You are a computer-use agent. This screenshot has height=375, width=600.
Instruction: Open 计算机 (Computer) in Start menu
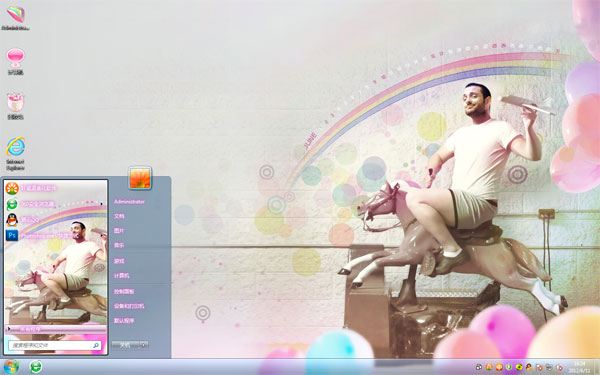(122, 276)
